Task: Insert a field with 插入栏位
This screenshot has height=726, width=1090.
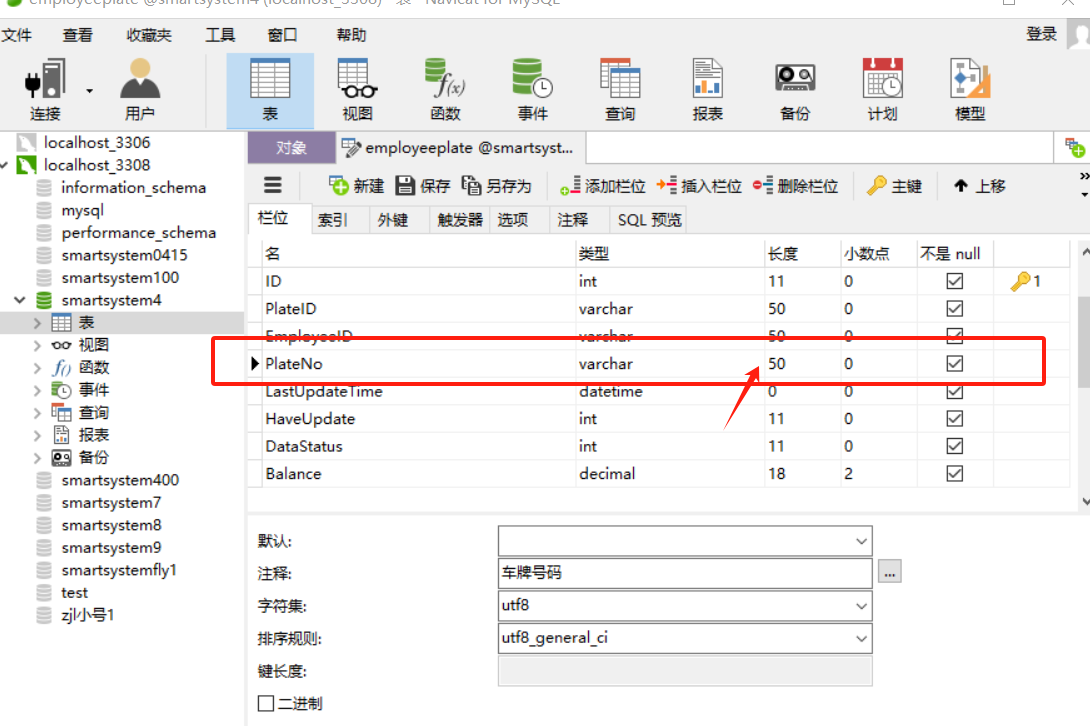Action: point(699,186)
